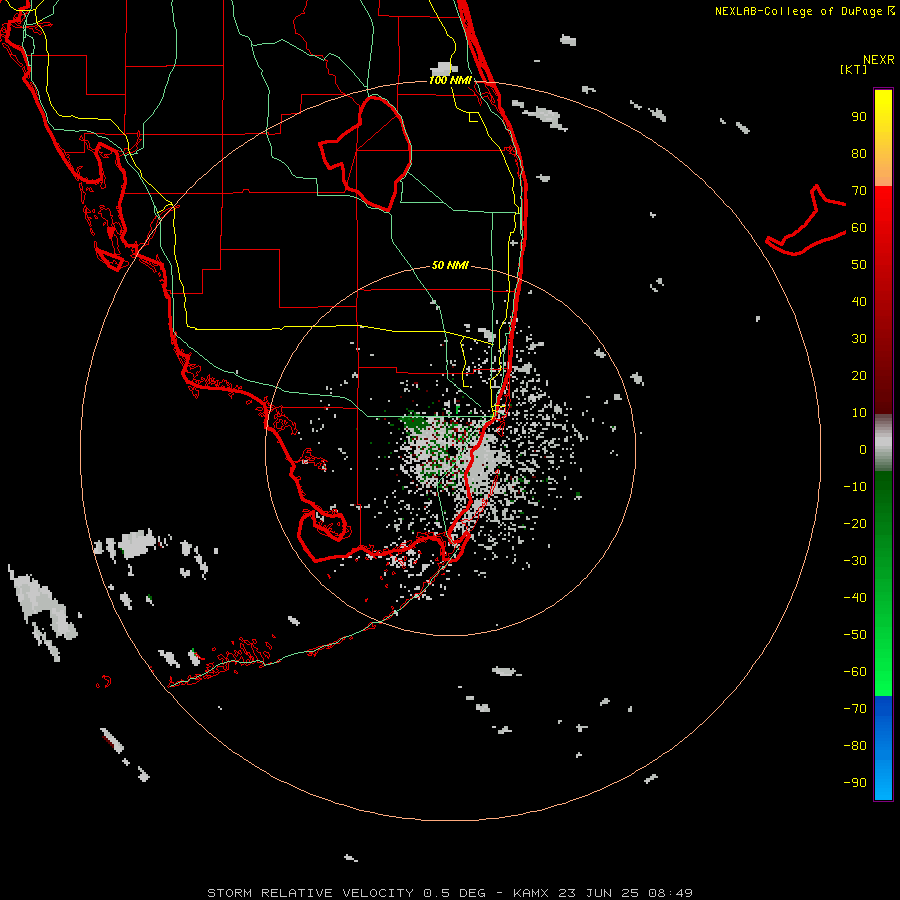
Task: Click the scale value 90
Action: [859, 117]
